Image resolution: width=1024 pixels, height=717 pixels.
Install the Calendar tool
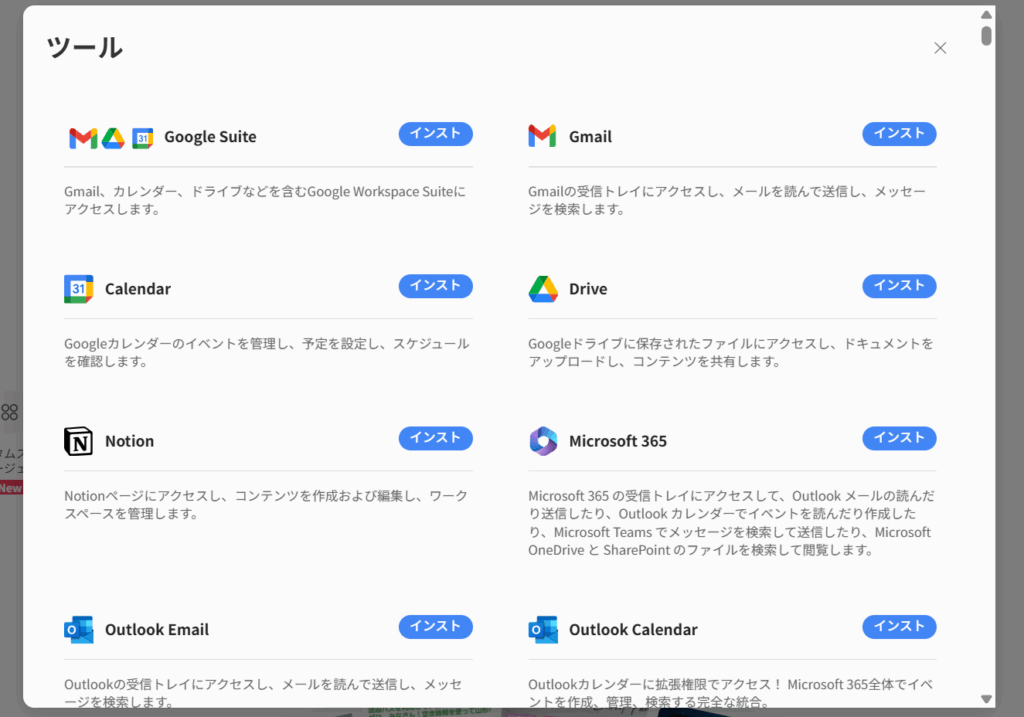coord(435,286)
